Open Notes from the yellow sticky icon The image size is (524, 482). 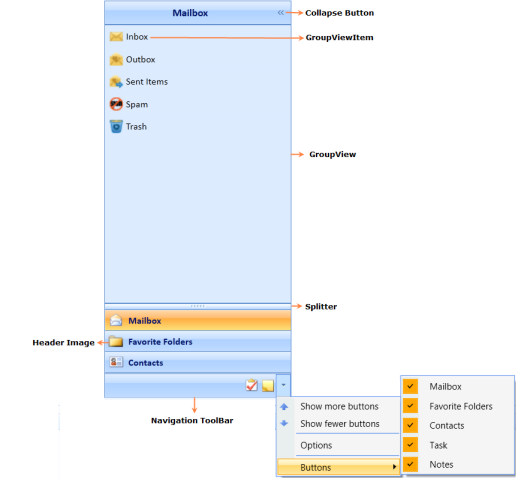(268, 386)
